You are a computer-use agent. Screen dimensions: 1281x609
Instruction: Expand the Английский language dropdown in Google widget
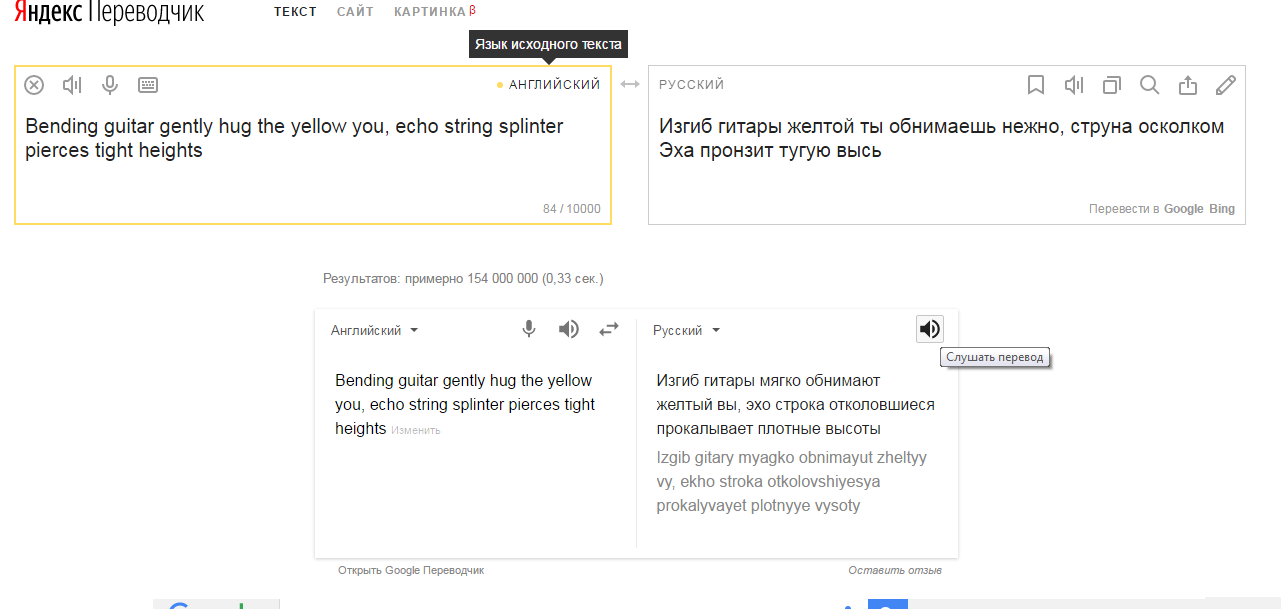(x=375, y=330)
